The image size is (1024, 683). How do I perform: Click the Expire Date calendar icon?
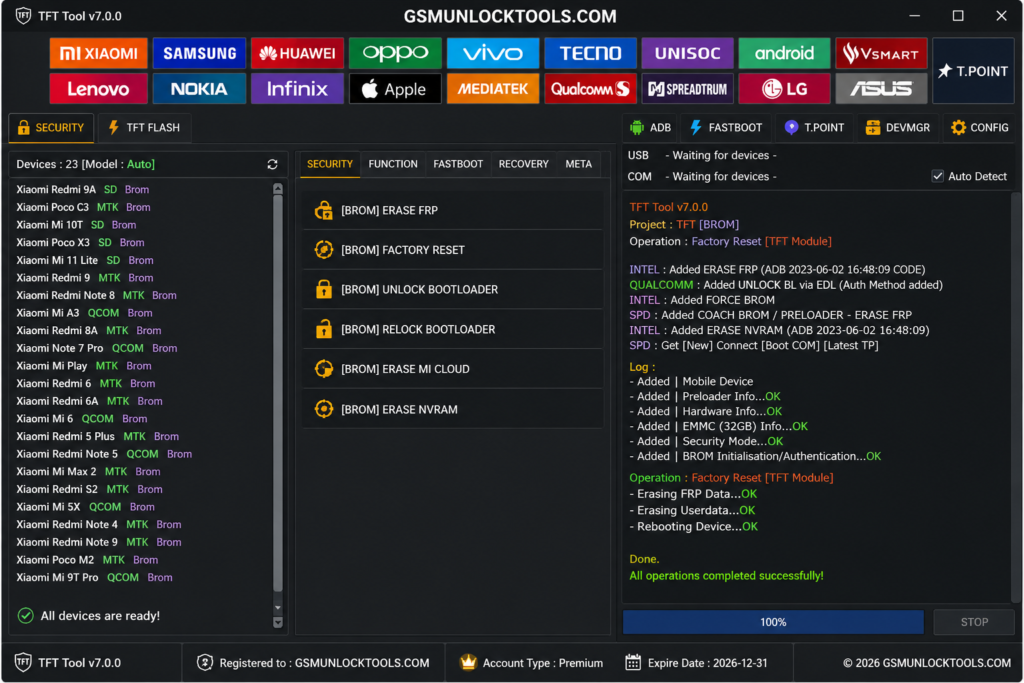[x=633, y=662]
